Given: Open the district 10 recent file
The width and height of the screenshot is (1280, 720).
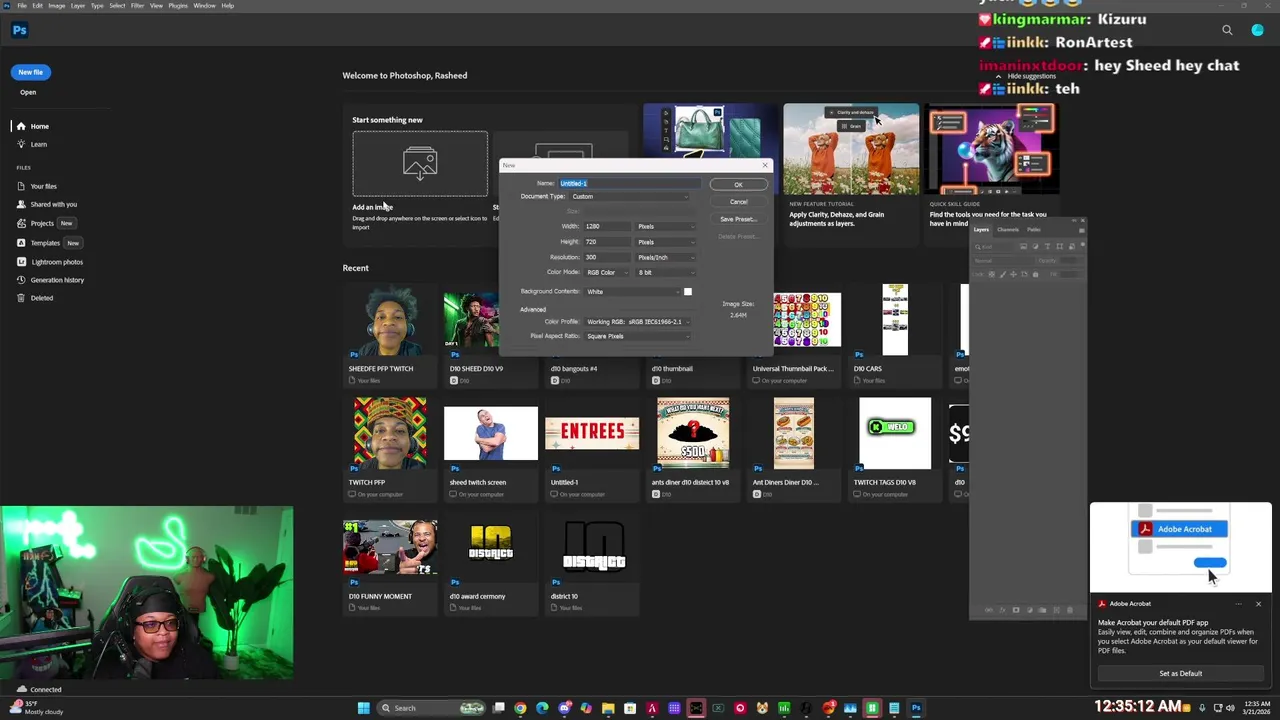Looking at the screenshot, I should click(x=594, y=547).
